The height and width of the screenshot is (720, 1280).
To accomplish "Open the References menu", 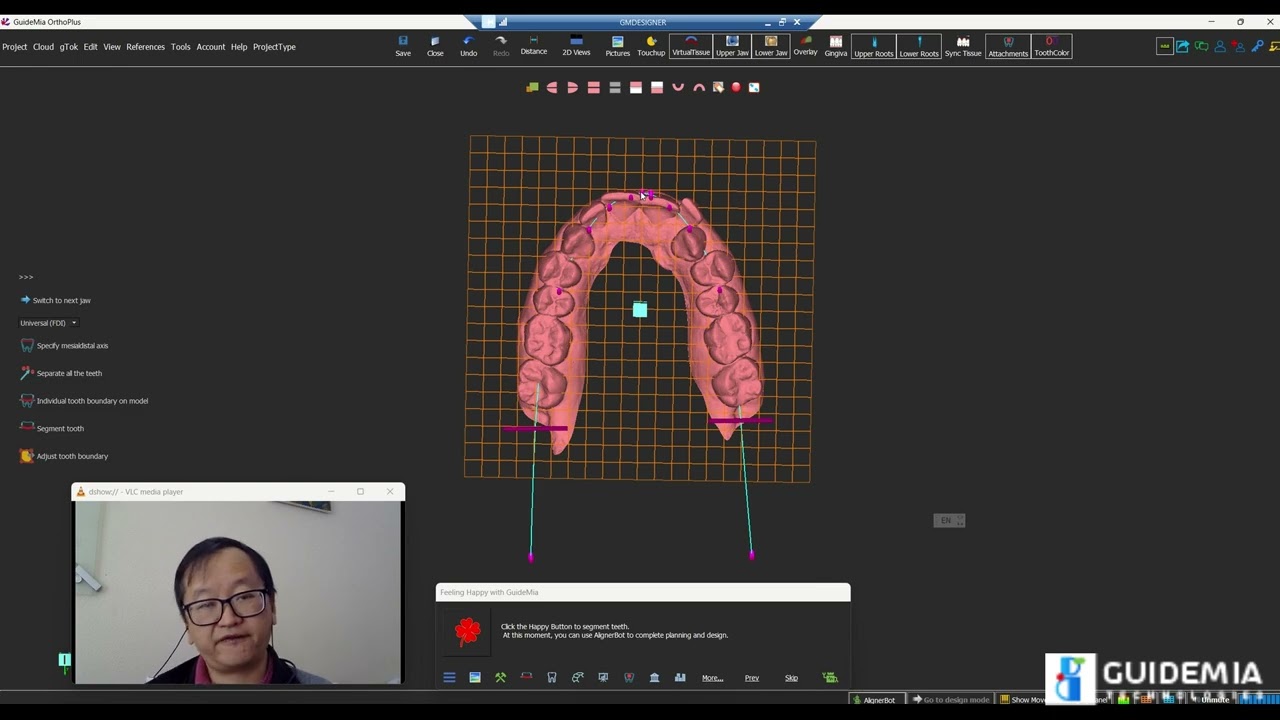I will coord(146,47).
